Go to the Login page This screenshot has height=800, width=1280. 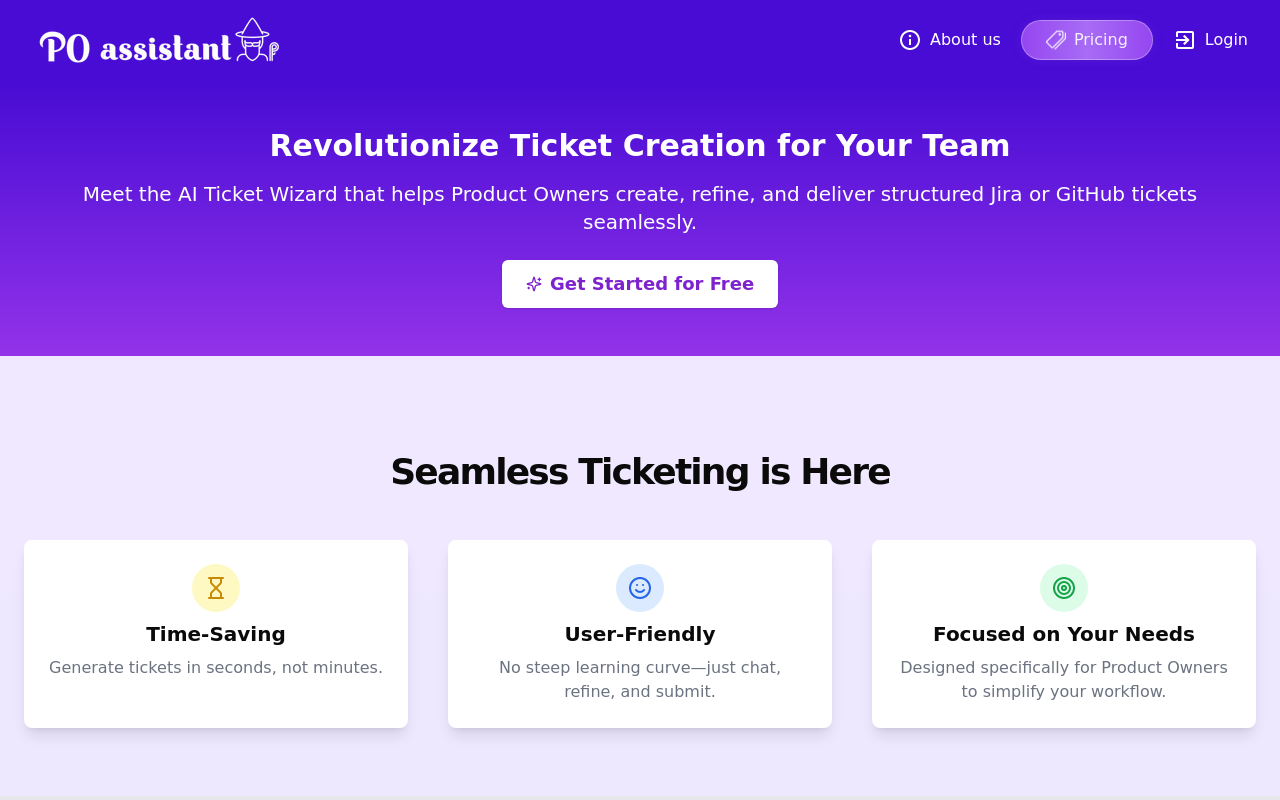(1211, 40)
